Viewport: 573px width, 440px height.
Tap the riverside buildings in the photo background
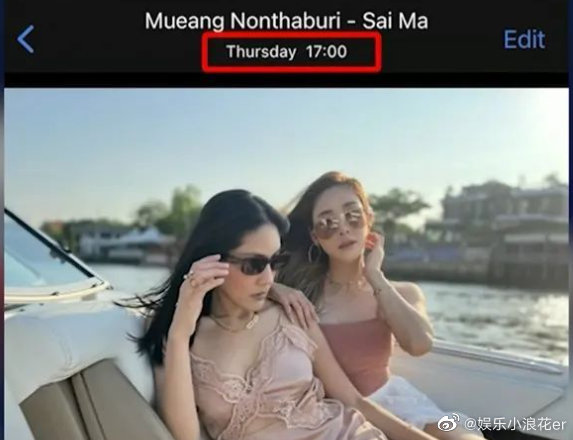504,232
